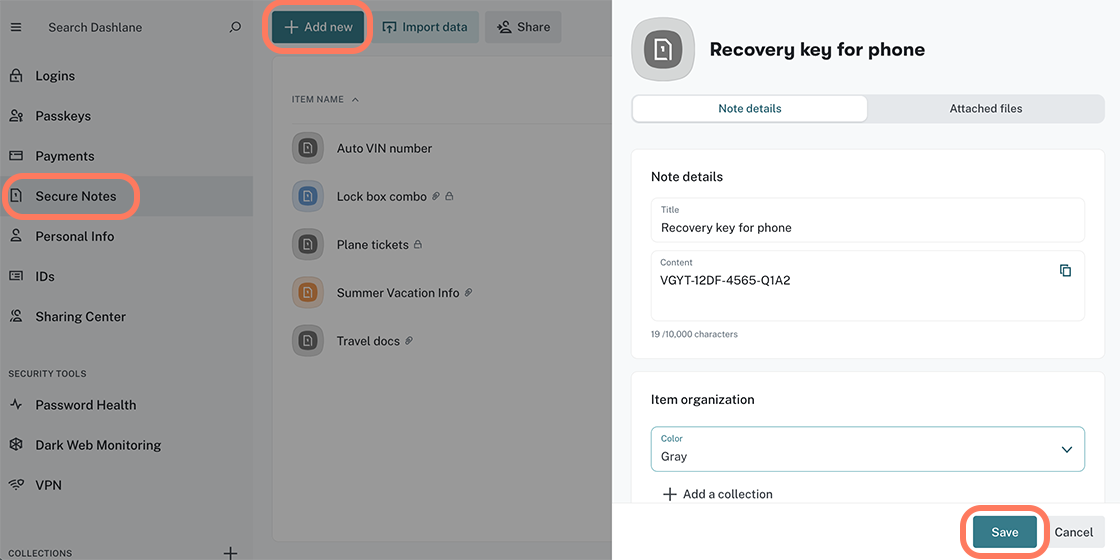The width and height of the screenshot is (1120, 560).
Task: Select the Note details tab
Action: point(749,108)
